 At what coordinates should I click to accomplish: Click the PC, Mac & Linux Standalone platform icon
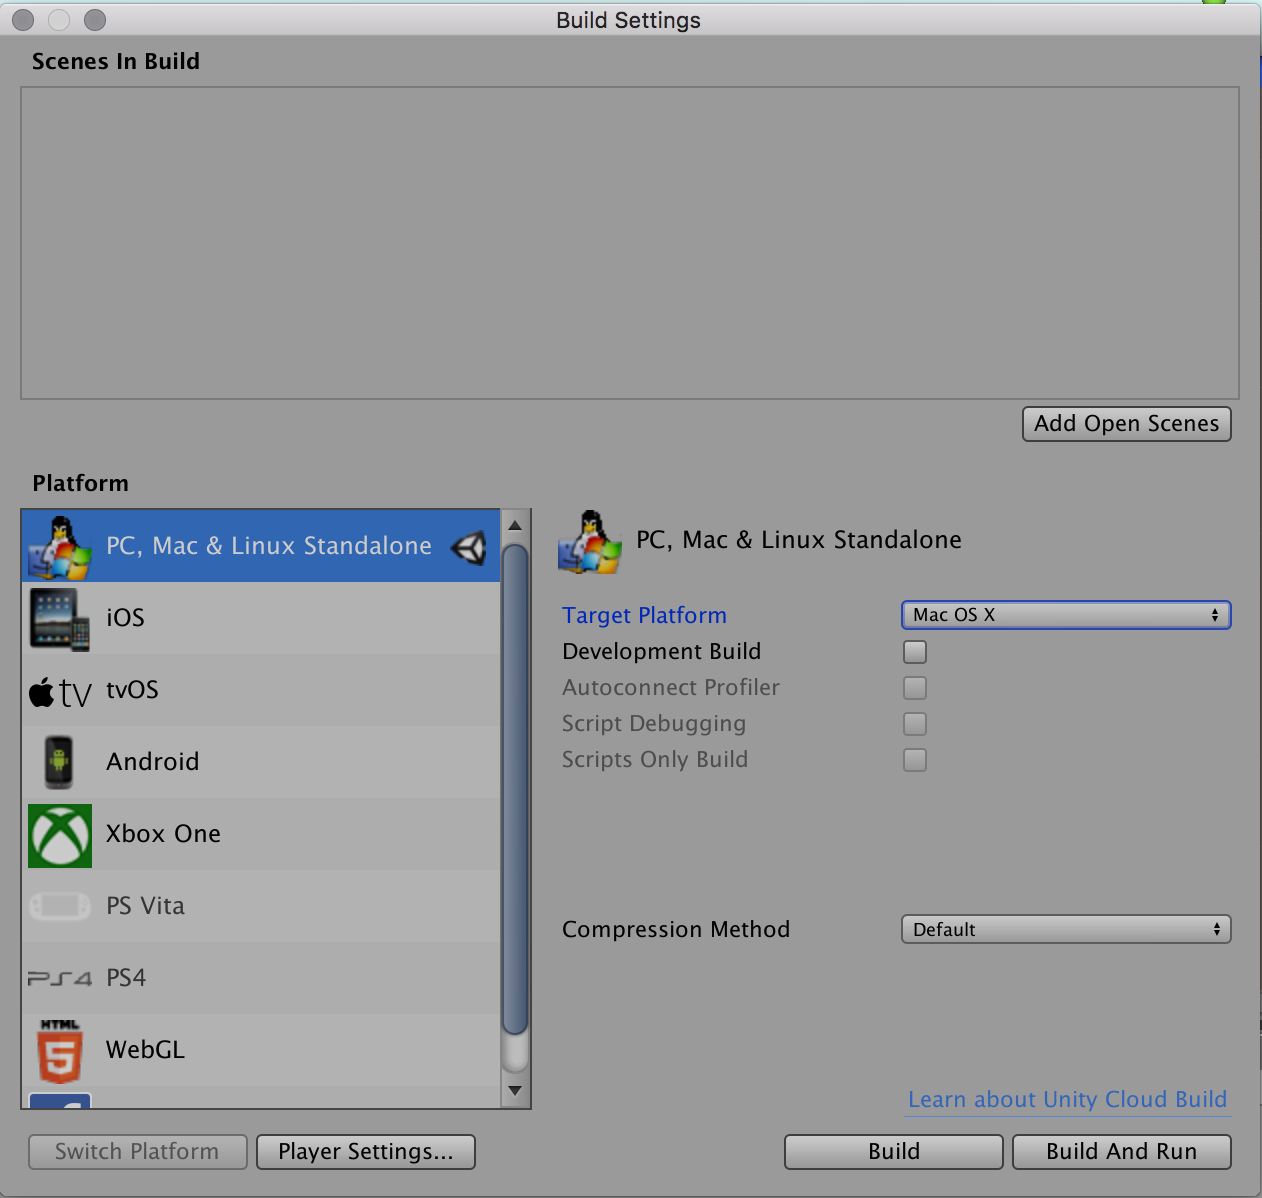click(60, 547)
